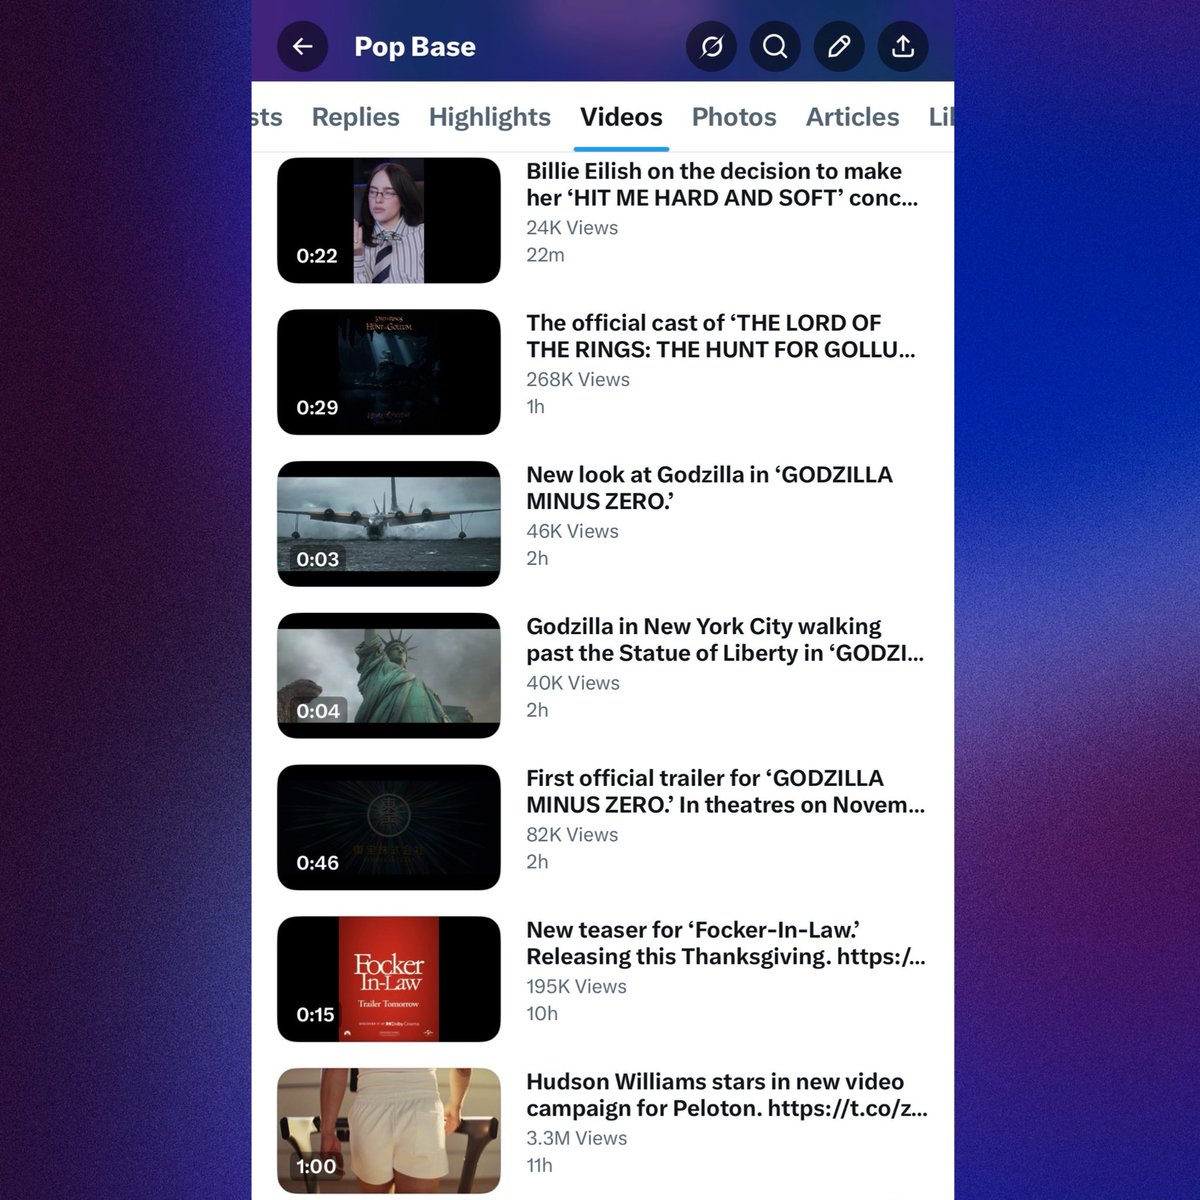This screenshot has width=1200, height=1200.
Task: Click the '1h' timestamp
Action: [535, 407]
